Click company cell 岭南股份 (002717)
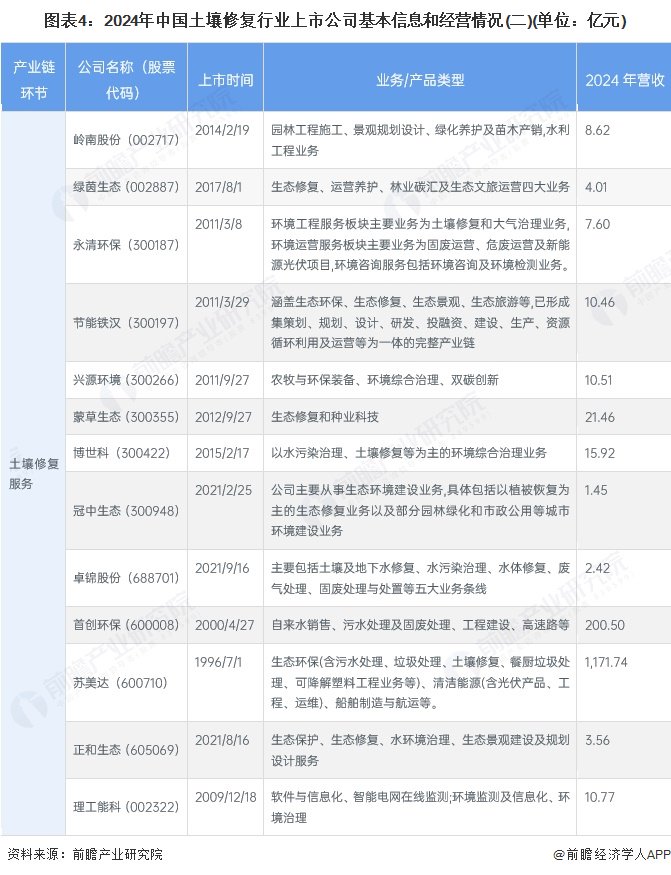 [126, 140]
